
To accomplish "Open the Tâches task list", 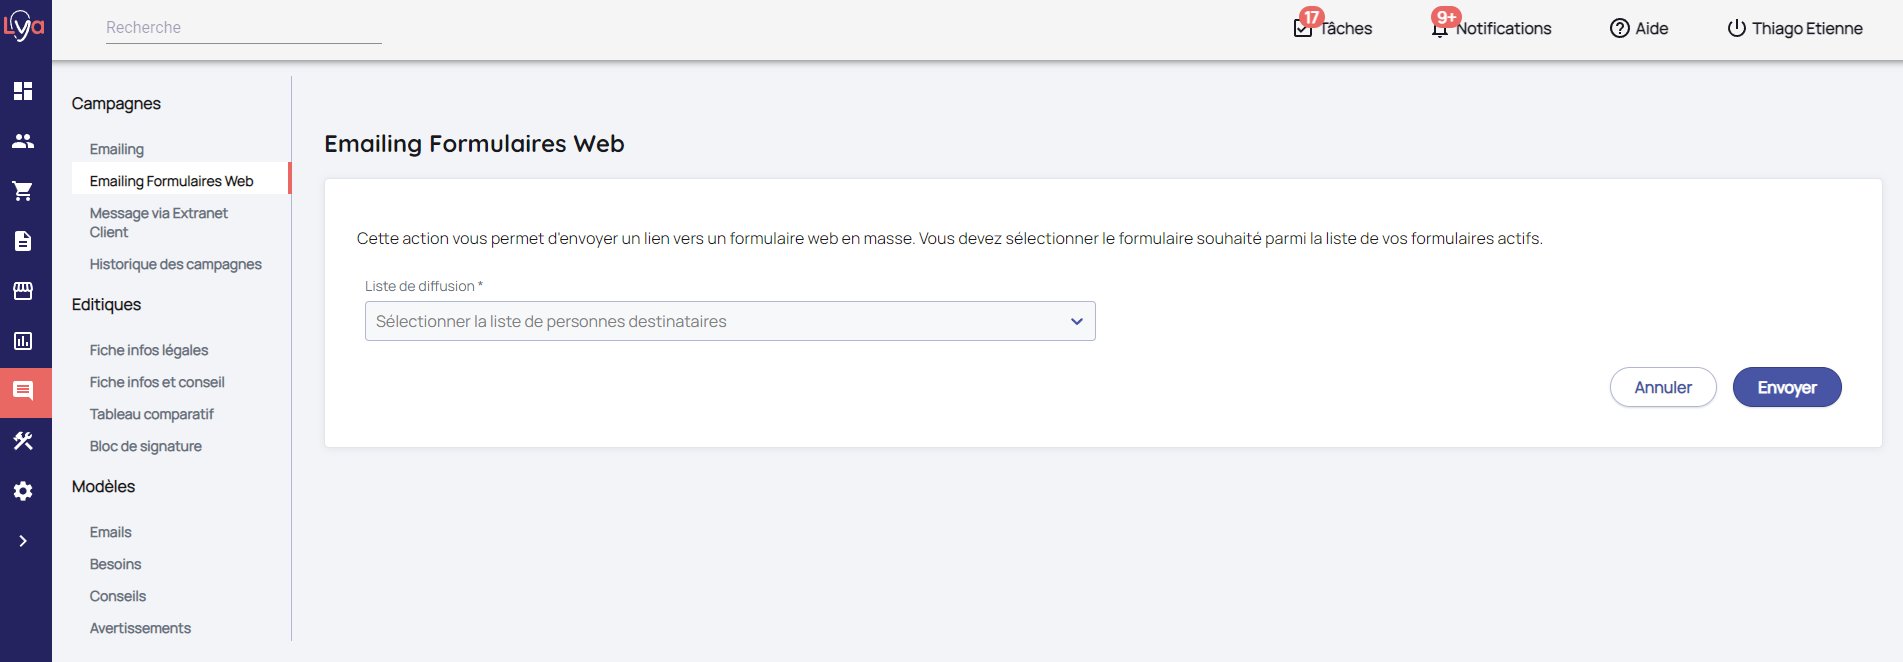I will pyautogui.click(x=1333, y=28).
